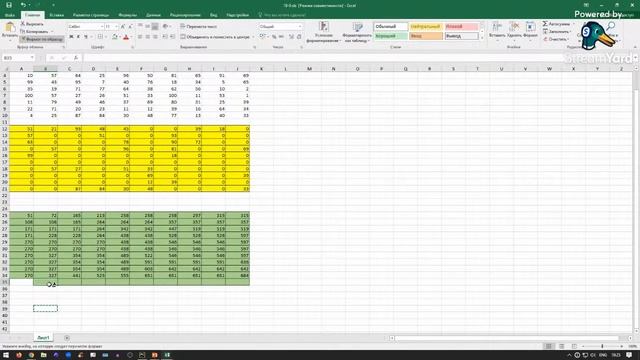Open the number format combo box
640x360 pixels.
point(280,27)
